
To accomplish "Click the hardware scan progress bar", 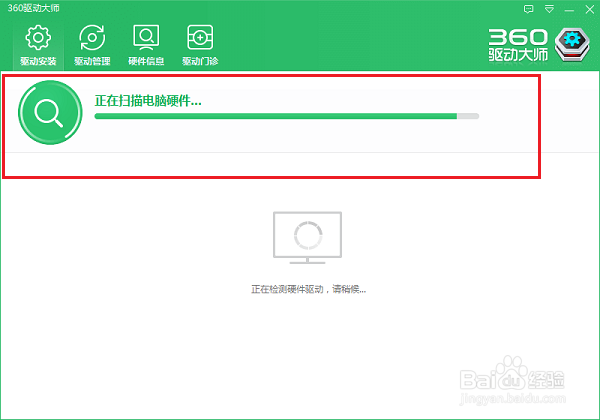I will point(287,116).
